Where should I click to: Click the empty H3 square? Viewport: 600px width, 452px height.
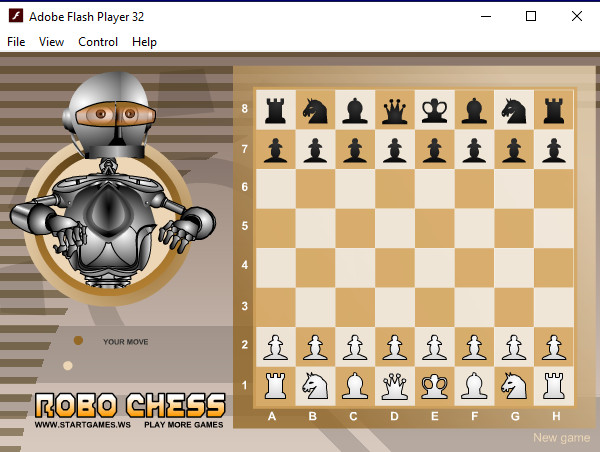[x=554, y=308]
